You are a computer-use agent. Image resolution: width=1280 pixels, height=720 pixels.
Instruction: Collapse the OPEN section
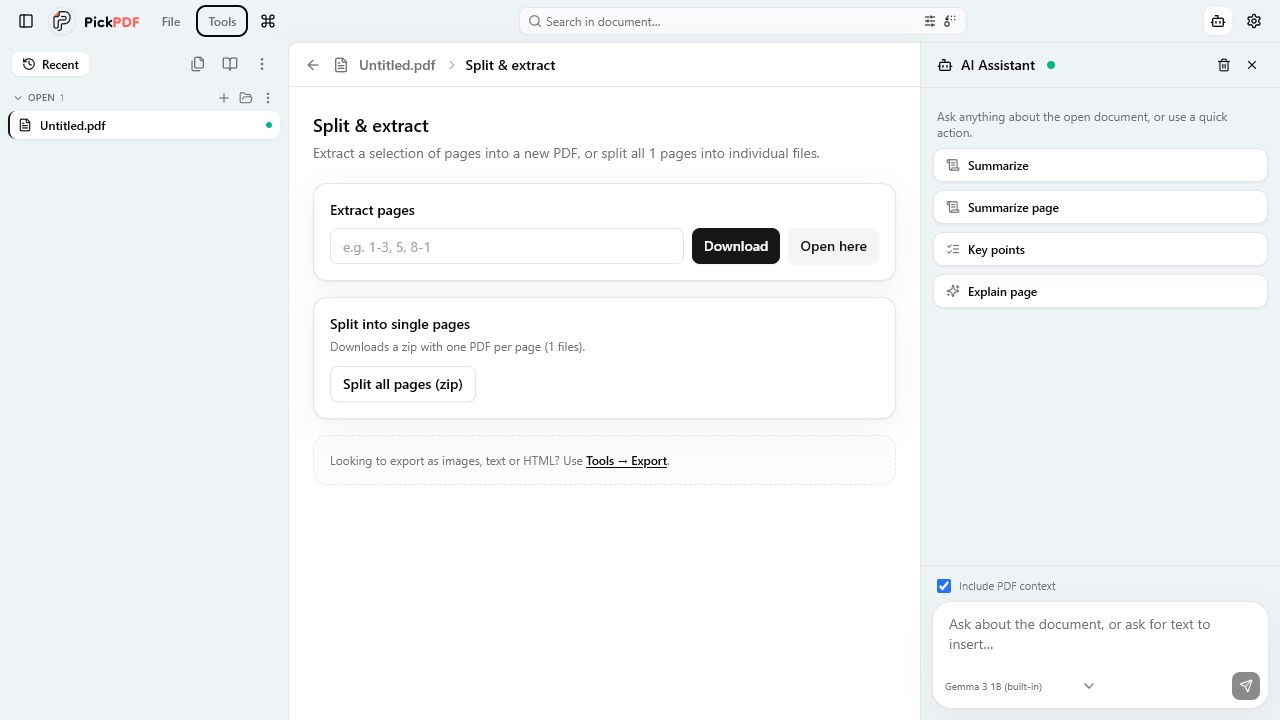[39, 97]
